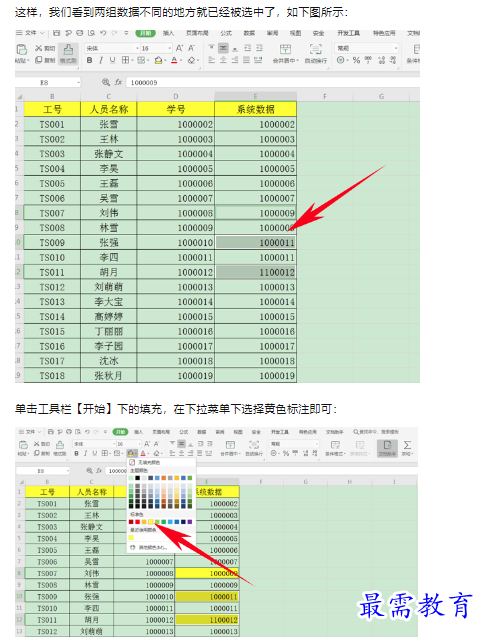Viewport: 481px width, 637px height.
Task: Toggle middle vertical alignment in the first spreadsheet ribbon
Action: coord(223,48)
